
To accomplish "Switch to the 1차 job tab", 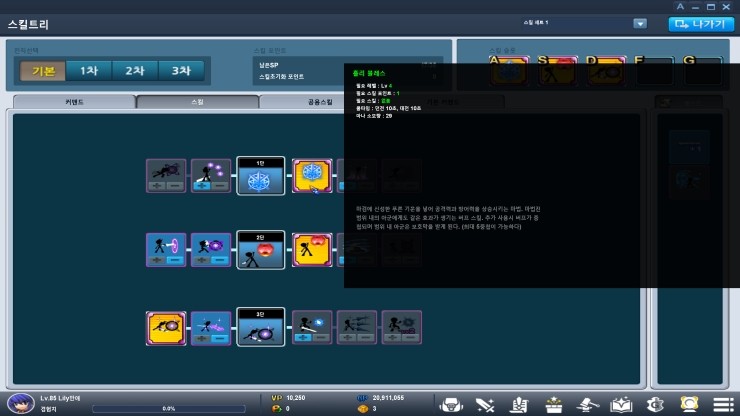I will [89, 71].
